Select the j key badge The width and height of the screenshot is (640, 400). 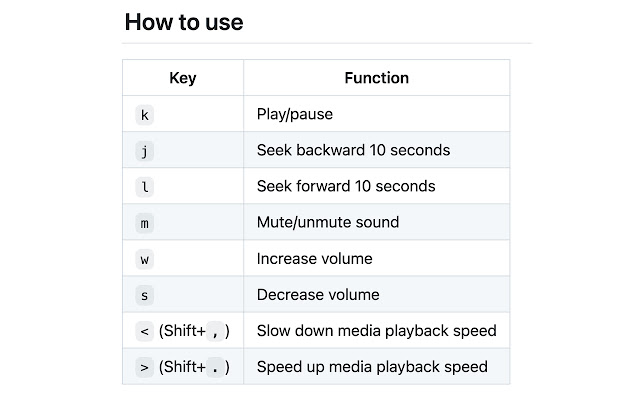pos(145,151)
